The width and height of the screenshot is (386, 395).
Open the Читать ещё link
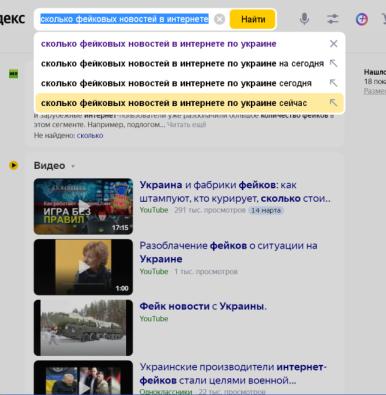point(186,125)
